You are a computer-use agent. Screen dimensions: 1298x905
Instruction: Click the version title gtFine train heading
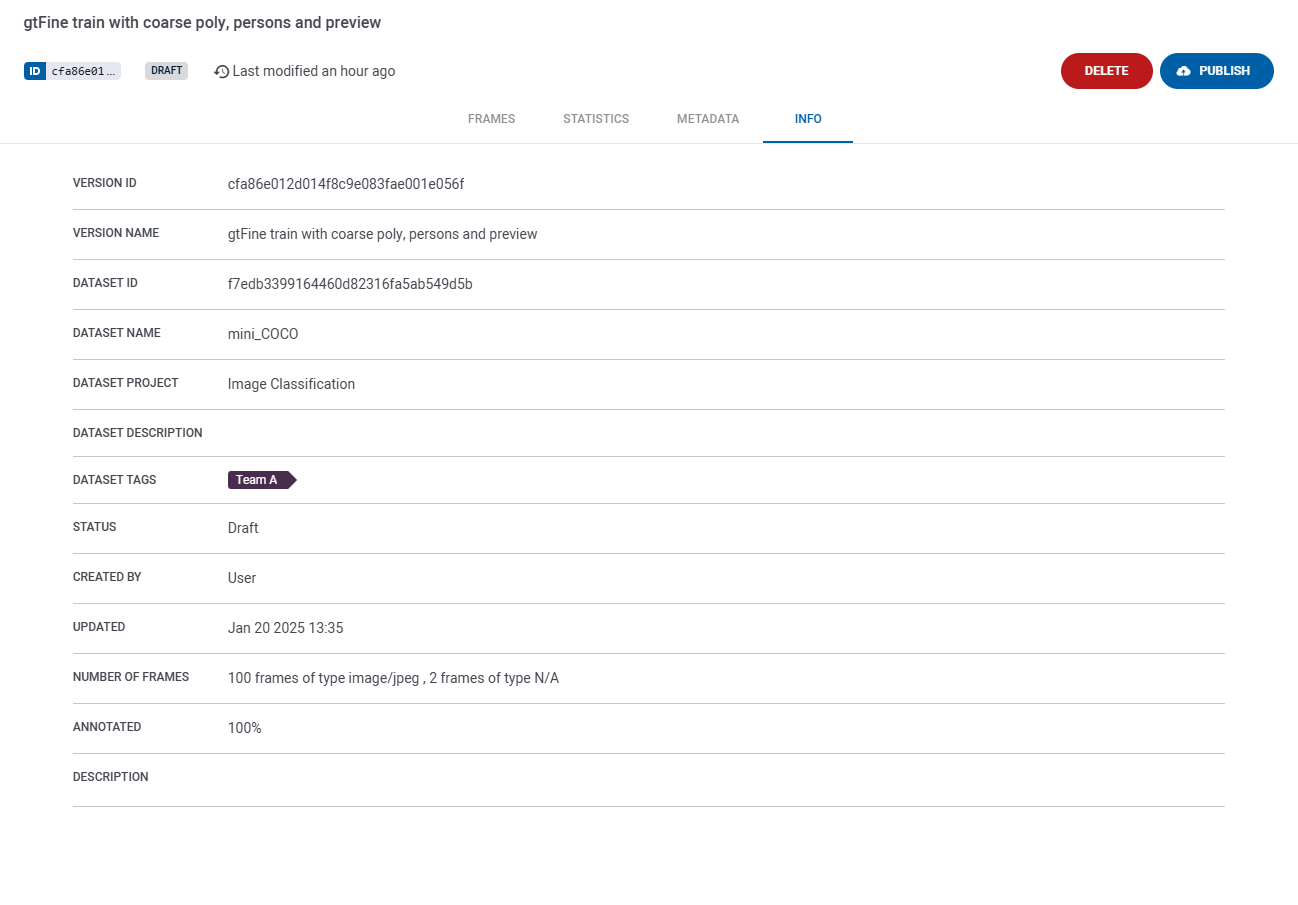[x=203, y=22]
